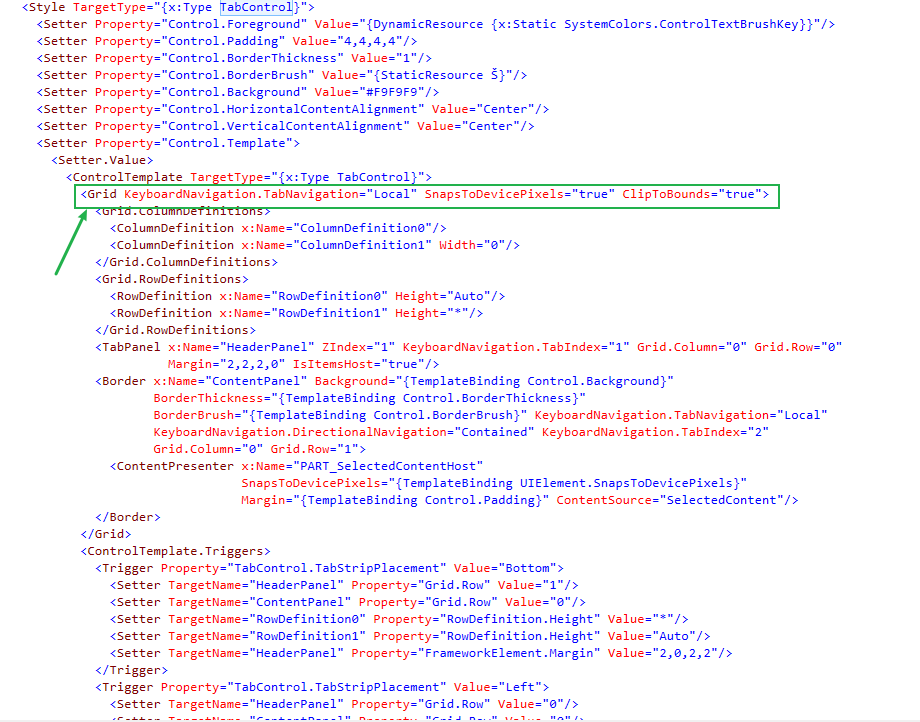Click the Control.Foreground setter property value
This screenshot has height=722, width=920.
(237, 25)
